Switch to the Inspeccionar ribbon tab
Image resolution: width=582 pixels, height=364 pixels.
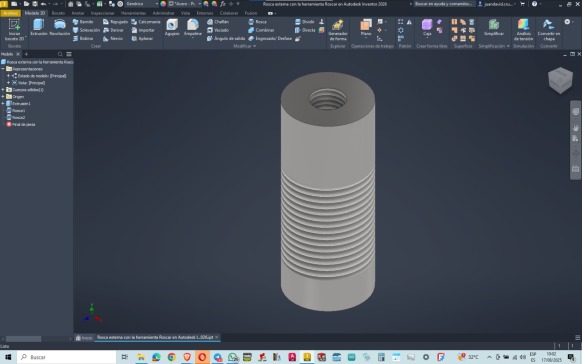tap(102, 13)
